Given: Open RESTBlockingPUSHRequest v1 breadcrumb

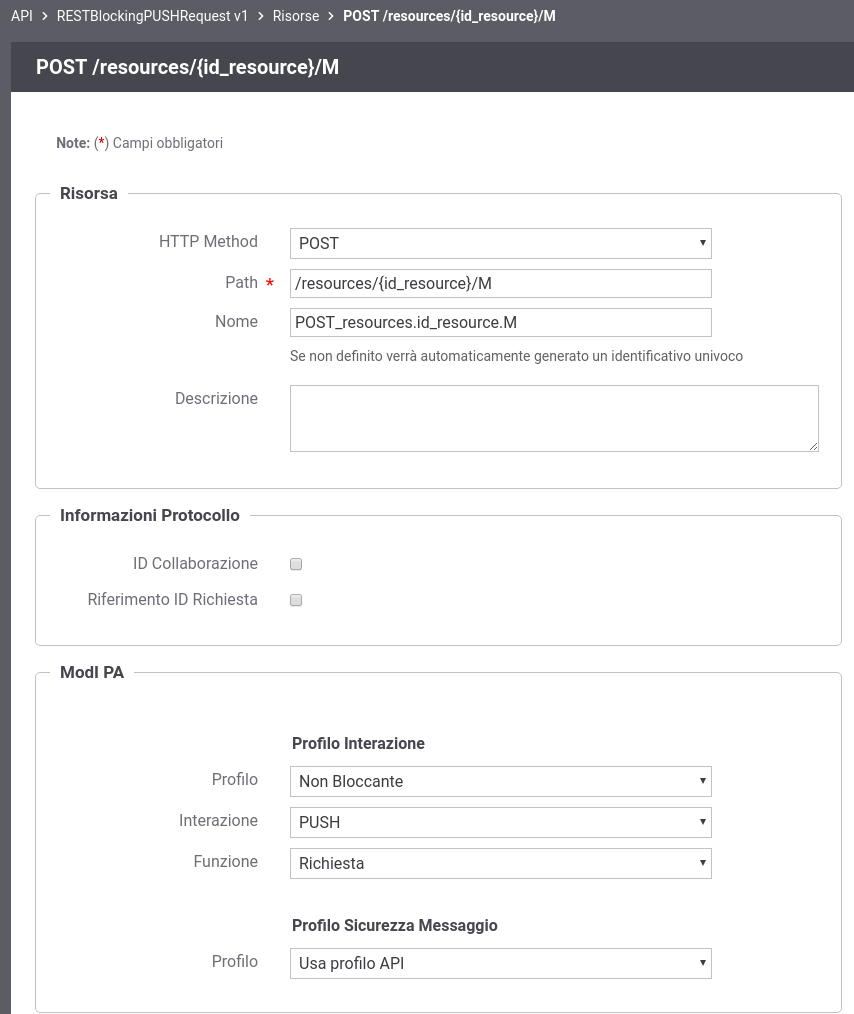Looking at the screenshot, I should (152, 16).
